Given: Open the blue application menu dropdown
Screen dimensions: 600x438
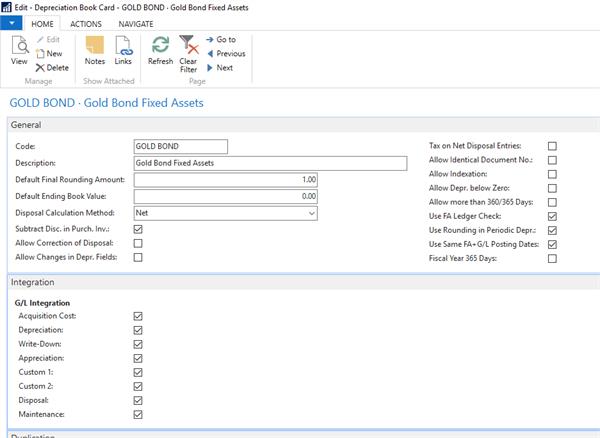Looking at the screenshot, I should coord(12,22).
